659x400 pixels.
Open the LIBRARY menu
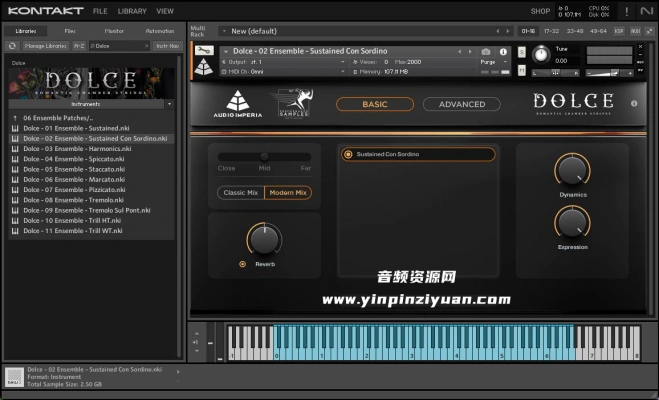(132, 11)
